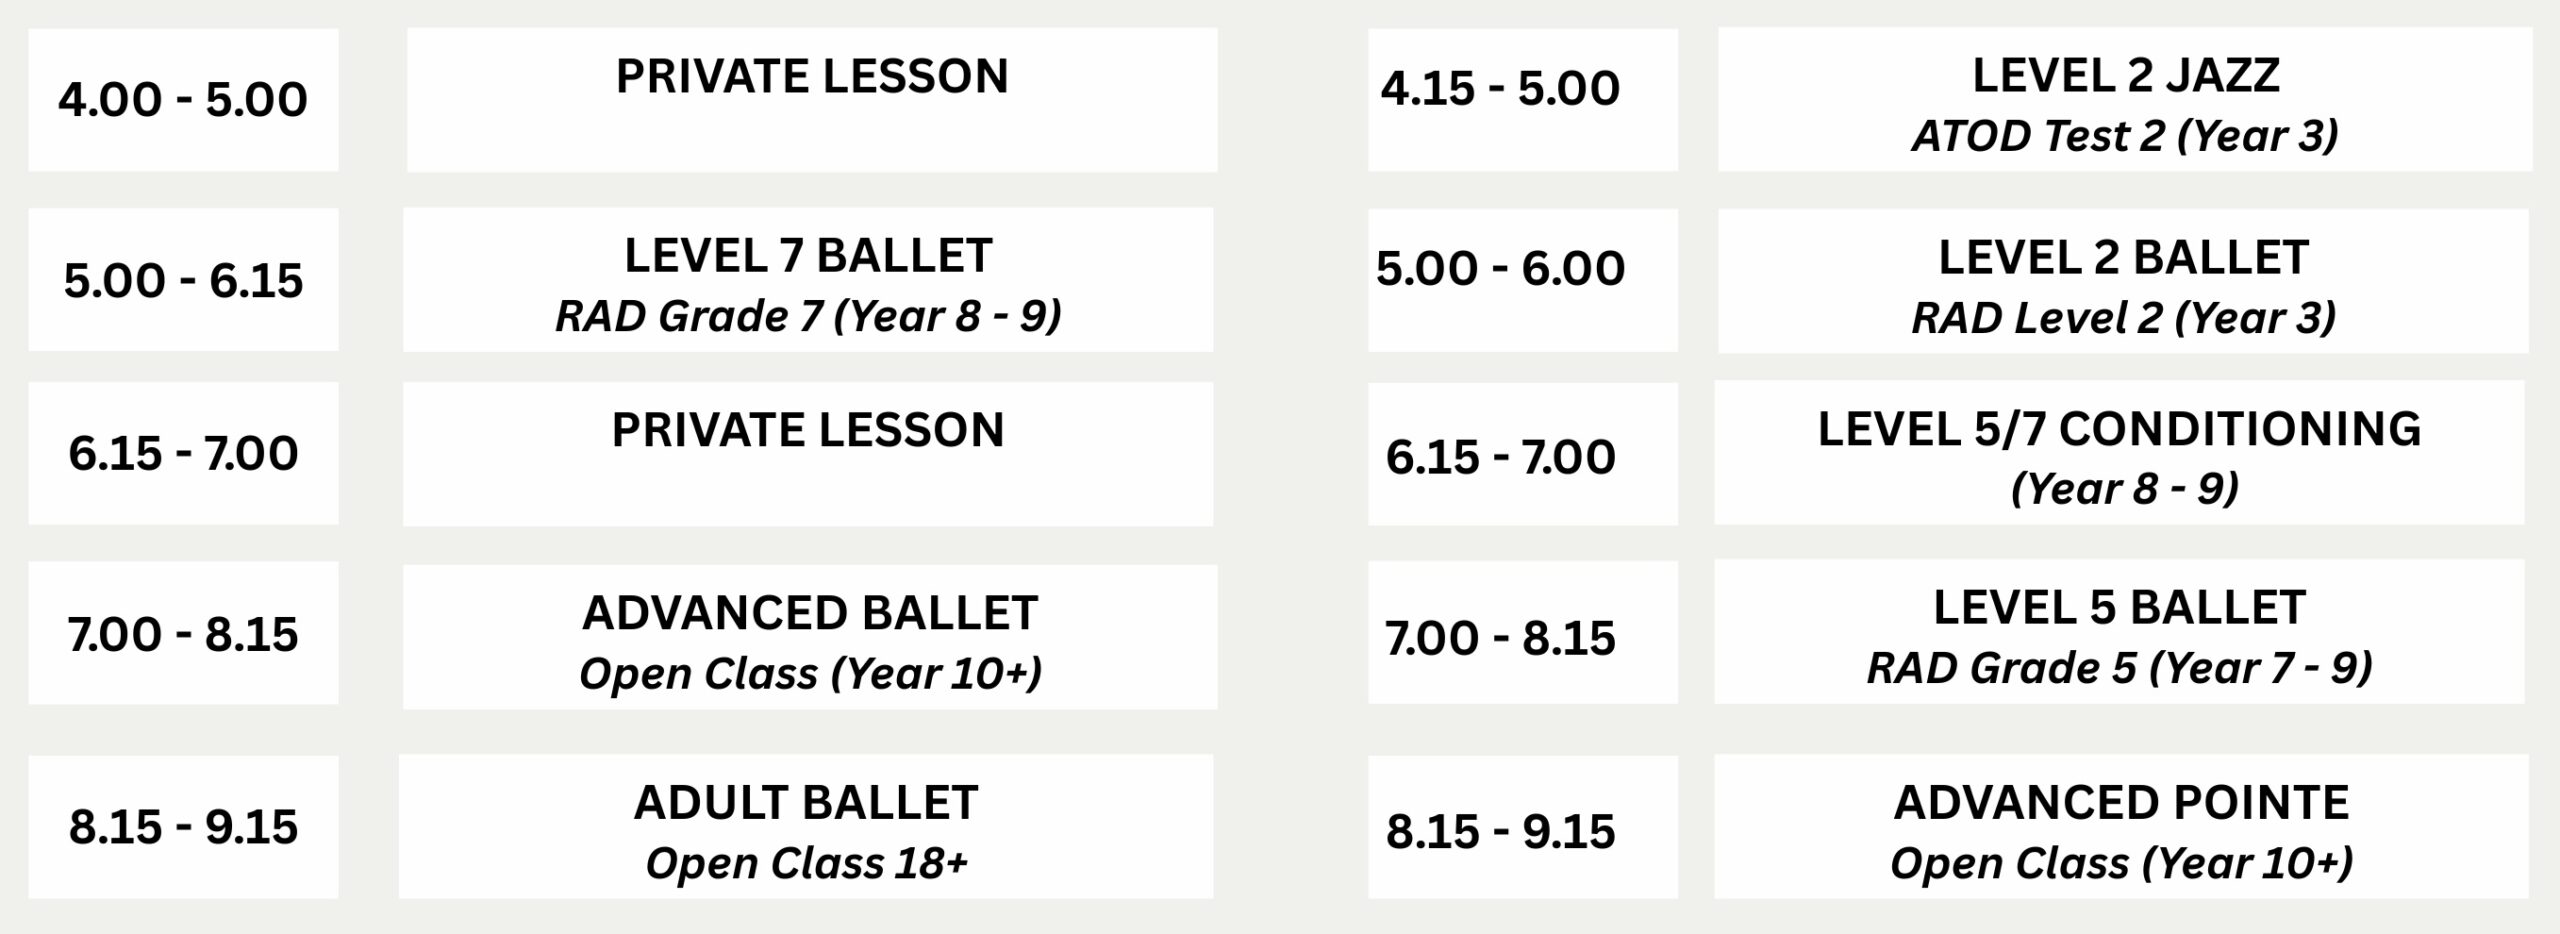Select the 5.00 - 6.15 time slot
The width and height of the screenshot is (2560, 934).
click(x=183, y=280)
